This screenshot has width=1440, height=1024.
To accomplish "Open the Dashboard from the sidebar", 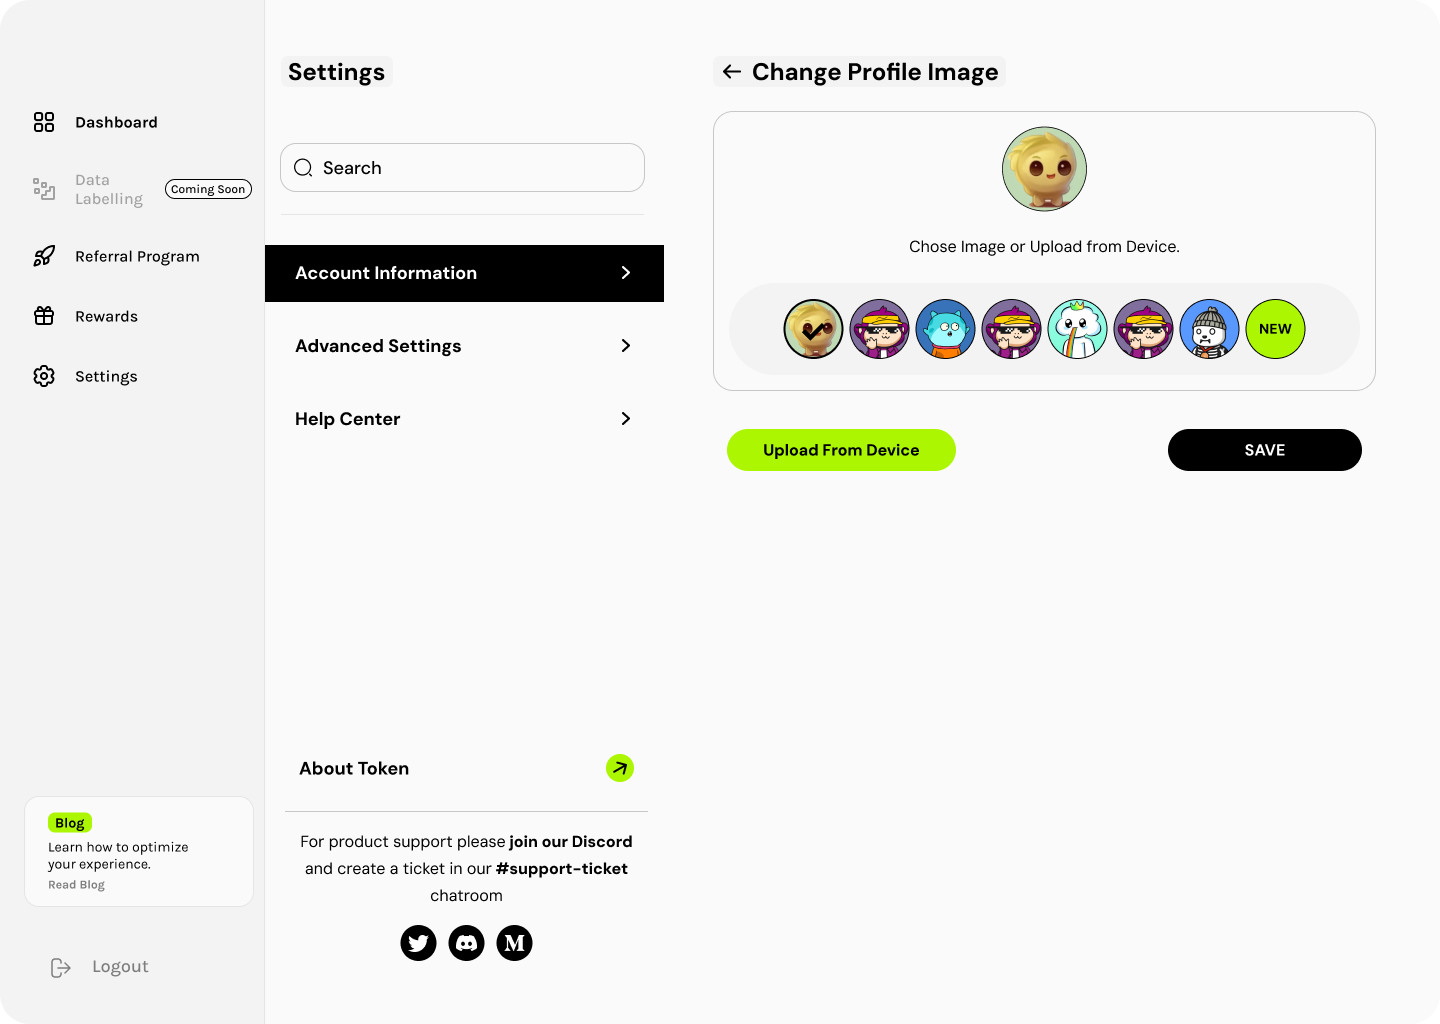I will point(116,122).
